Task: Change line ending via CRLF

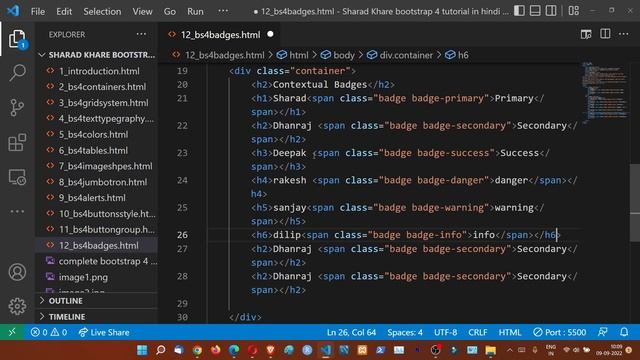Action: tap(478, 332)
